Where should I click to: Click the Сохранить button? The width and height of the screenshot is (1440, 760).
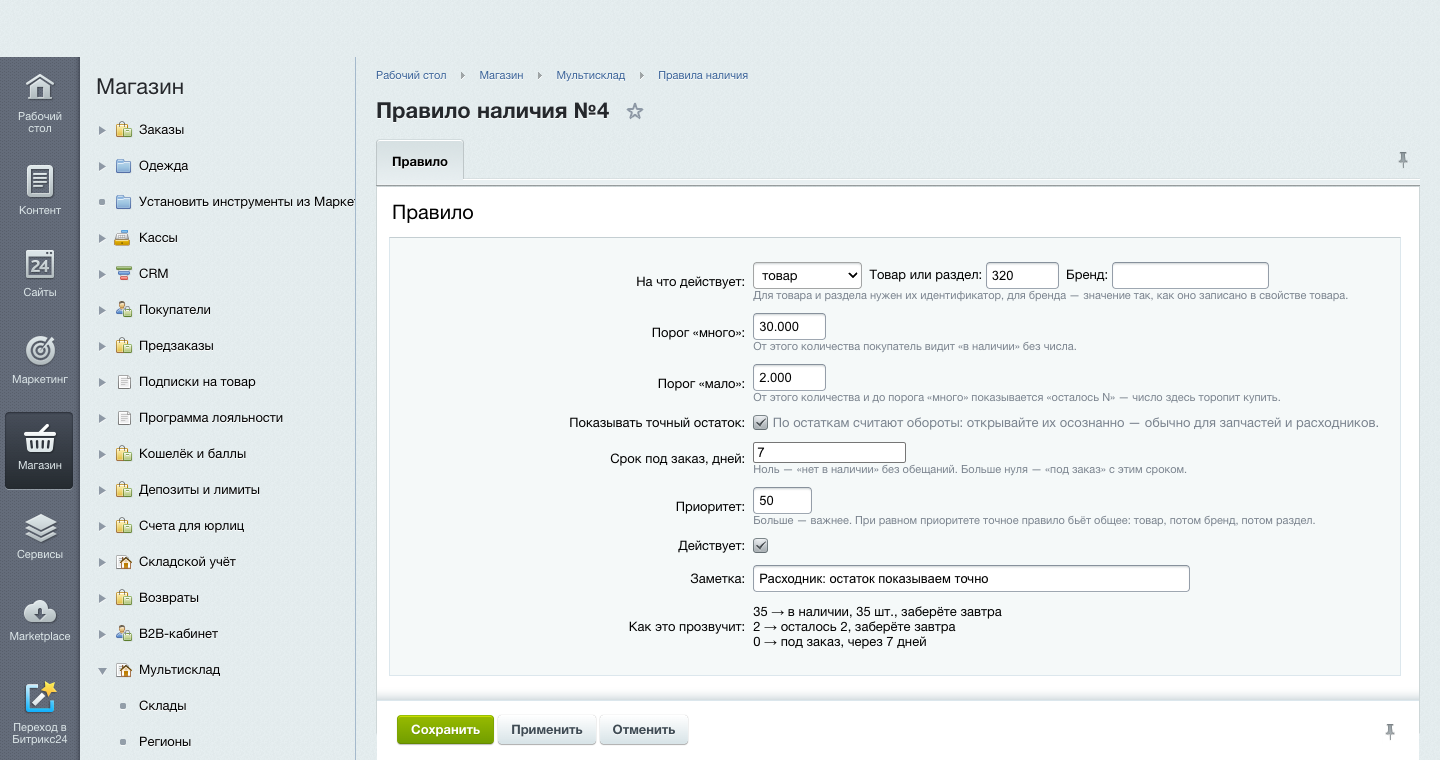pos(446,730)
